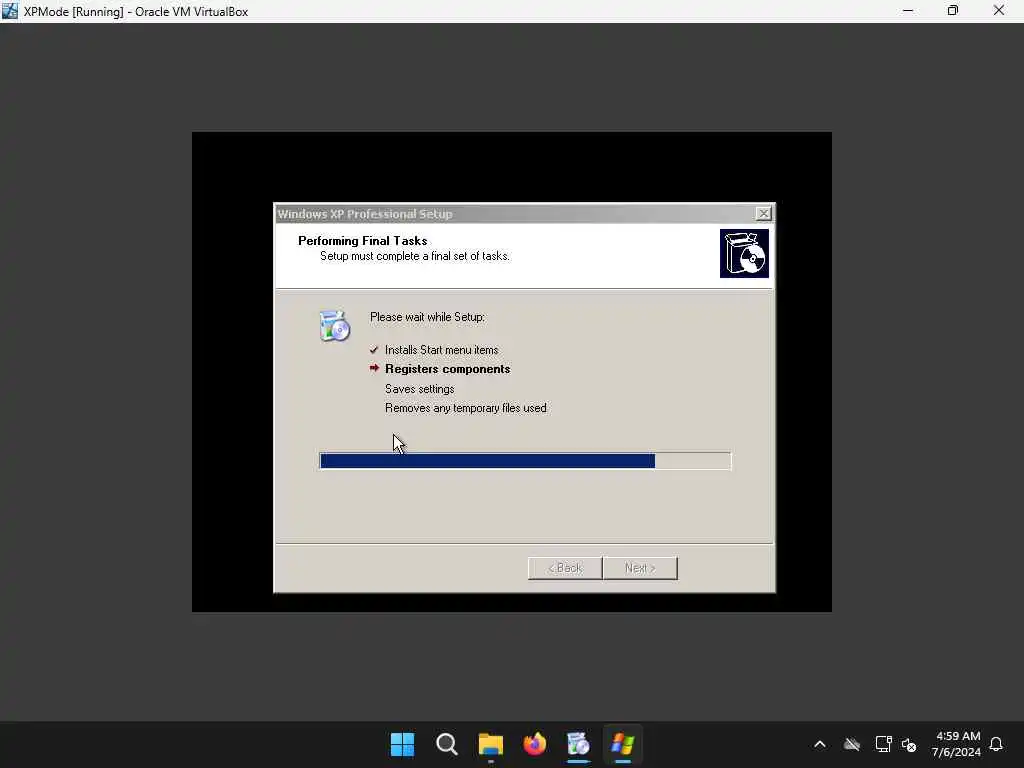Minimize the VirtualBox XPMode window
The width and height of the screenshot is (1024, 768).
click(x=908, y=11)
